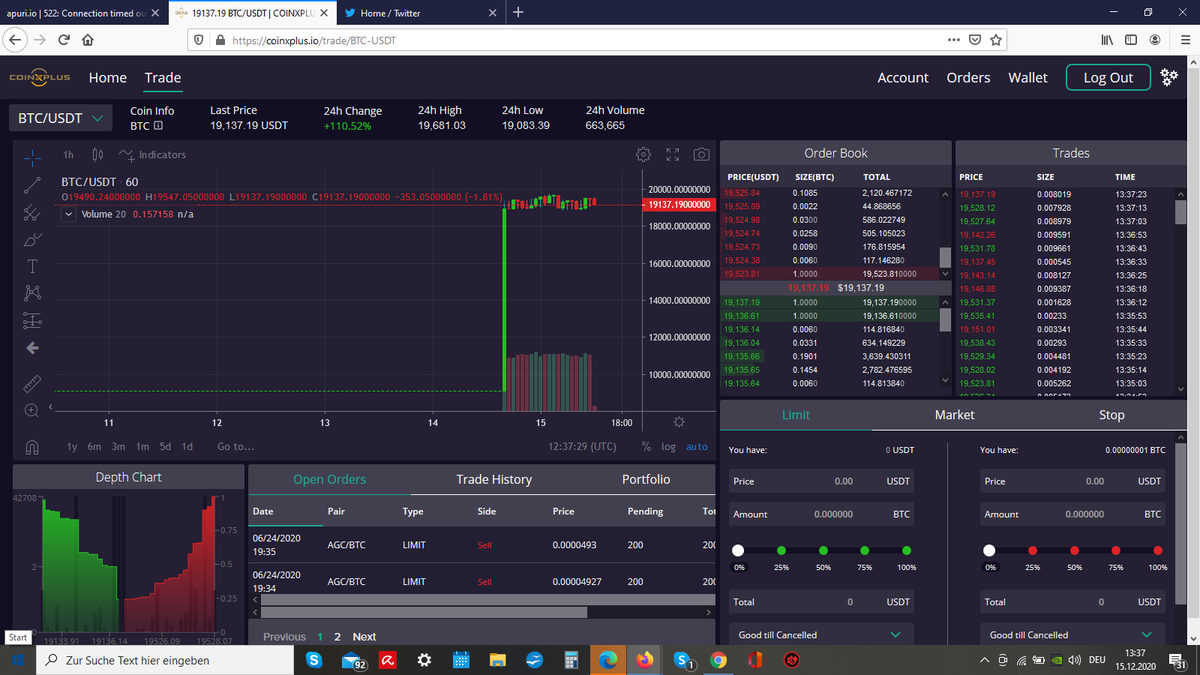Toggle auto scale on chart

point(697,447)
